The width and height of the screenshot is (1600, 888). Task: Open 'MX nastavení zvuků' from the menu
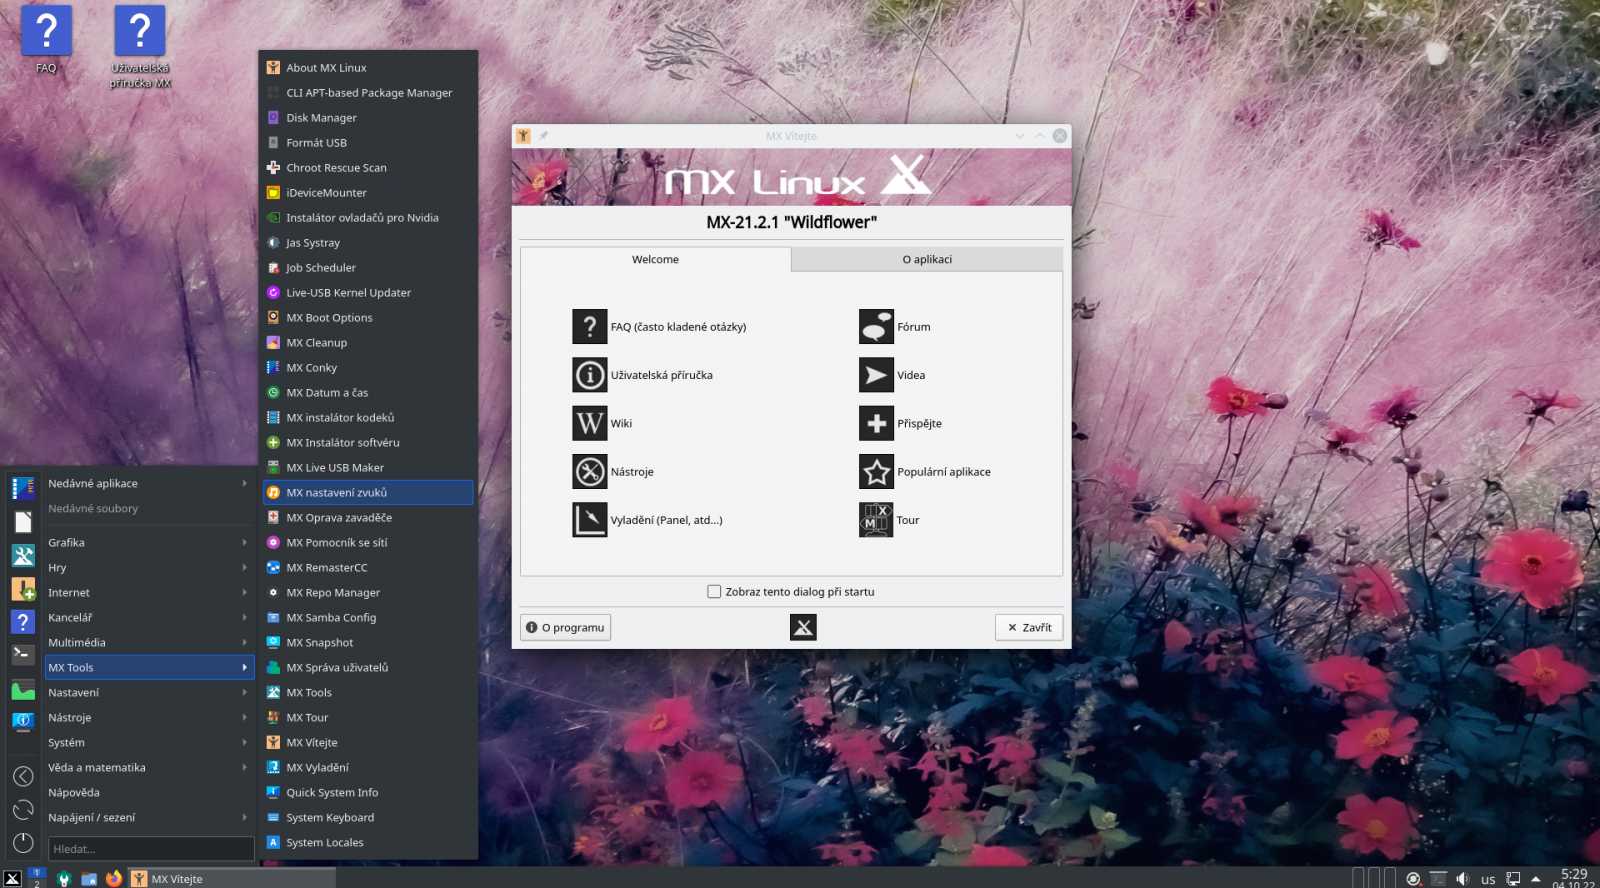(x=368, y=492)
